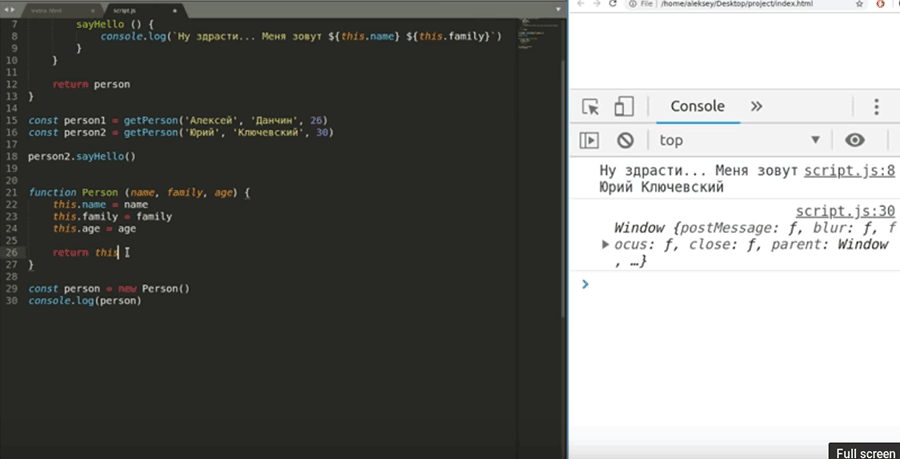Click the string 'Алексей' on line 15

click(211, 120)
